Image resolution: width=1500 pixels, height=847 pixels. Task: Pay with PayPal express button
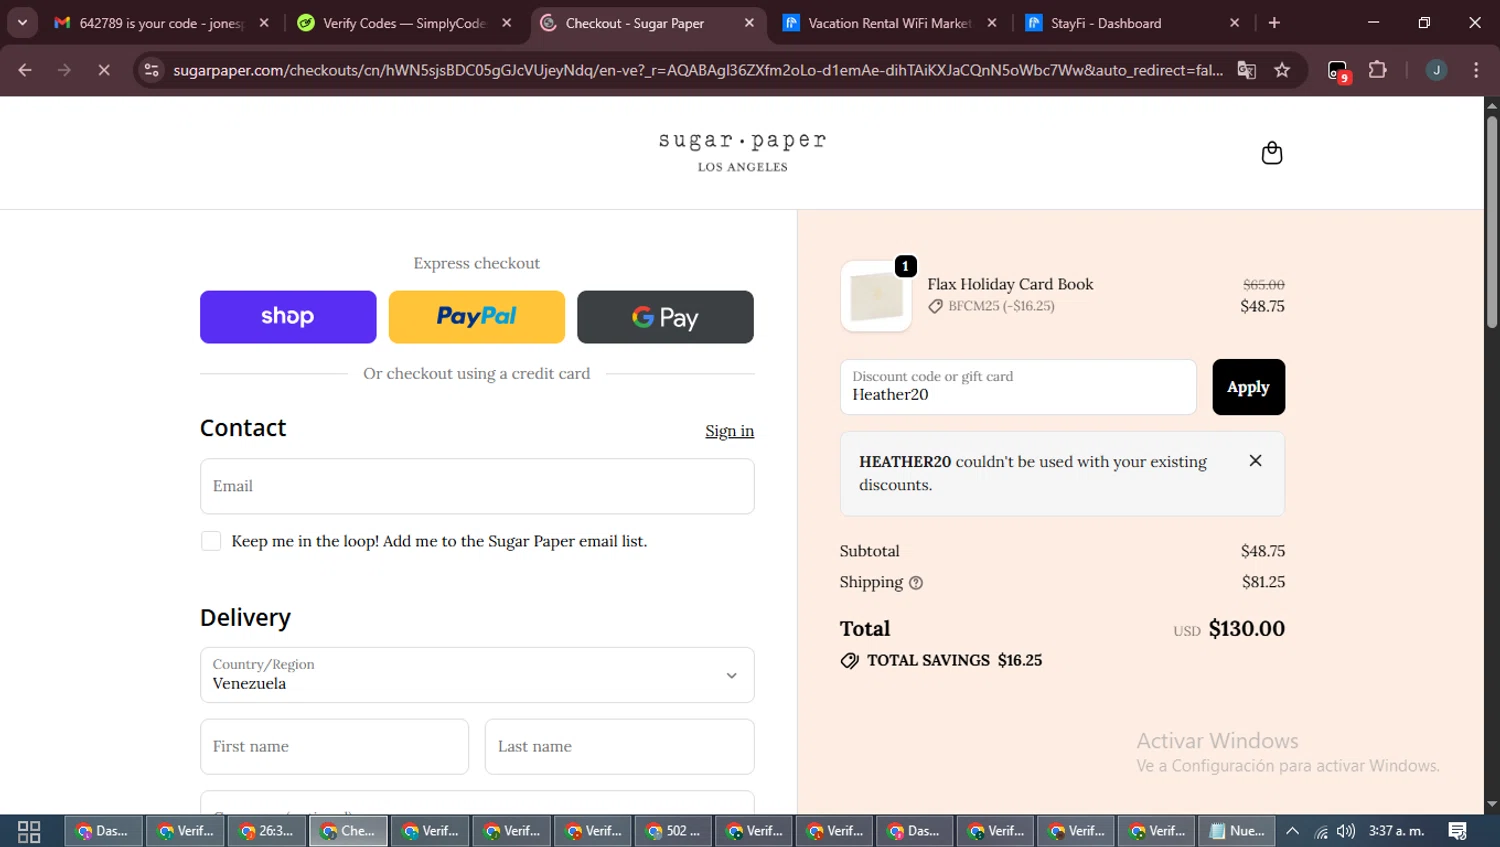pos(477,317)
